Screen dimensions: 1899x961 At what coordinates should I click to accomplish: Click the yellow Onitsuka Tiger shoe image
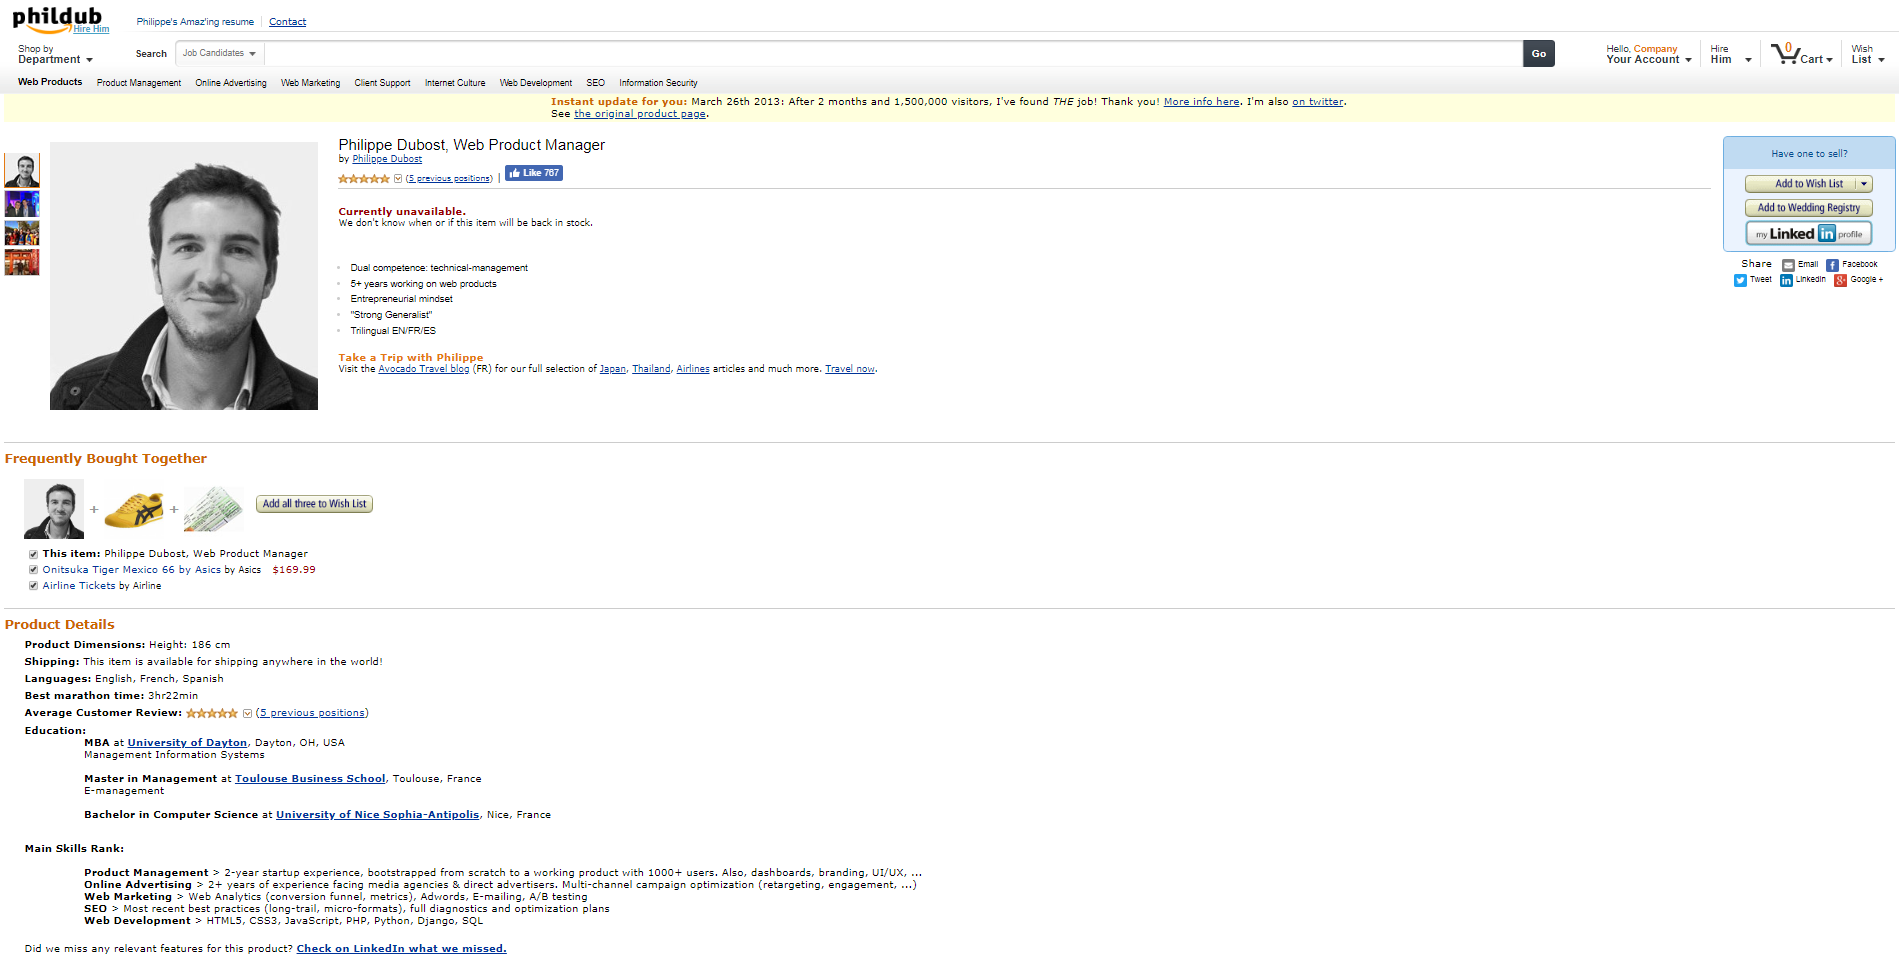tap(134, 509)
